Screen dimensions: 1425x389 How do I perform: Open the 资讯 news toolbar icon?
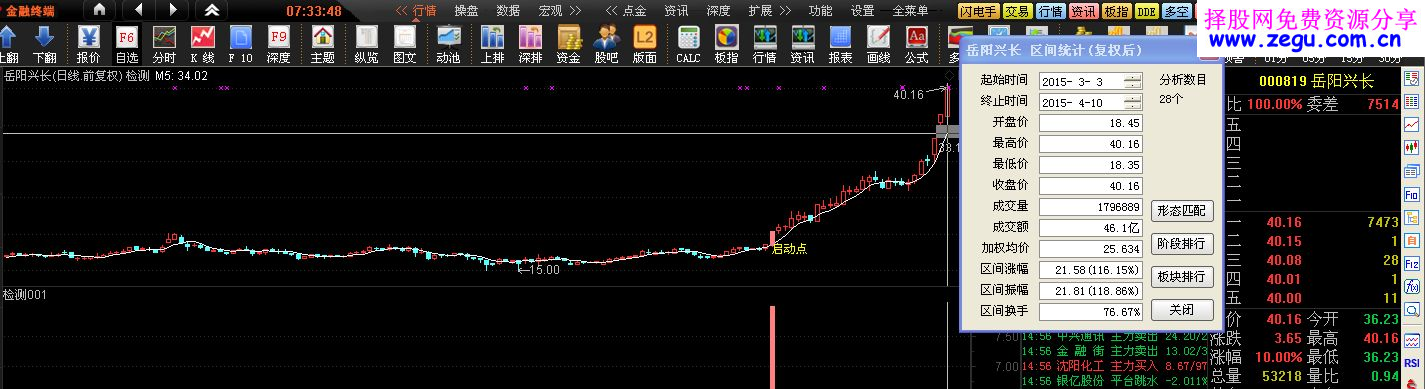[802, 44]
